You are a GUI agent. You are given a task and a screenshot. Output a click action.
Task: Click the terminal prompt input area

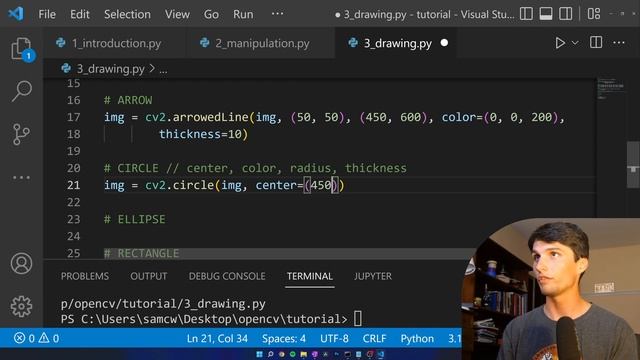pyautogui.click(x=358, y=319)
